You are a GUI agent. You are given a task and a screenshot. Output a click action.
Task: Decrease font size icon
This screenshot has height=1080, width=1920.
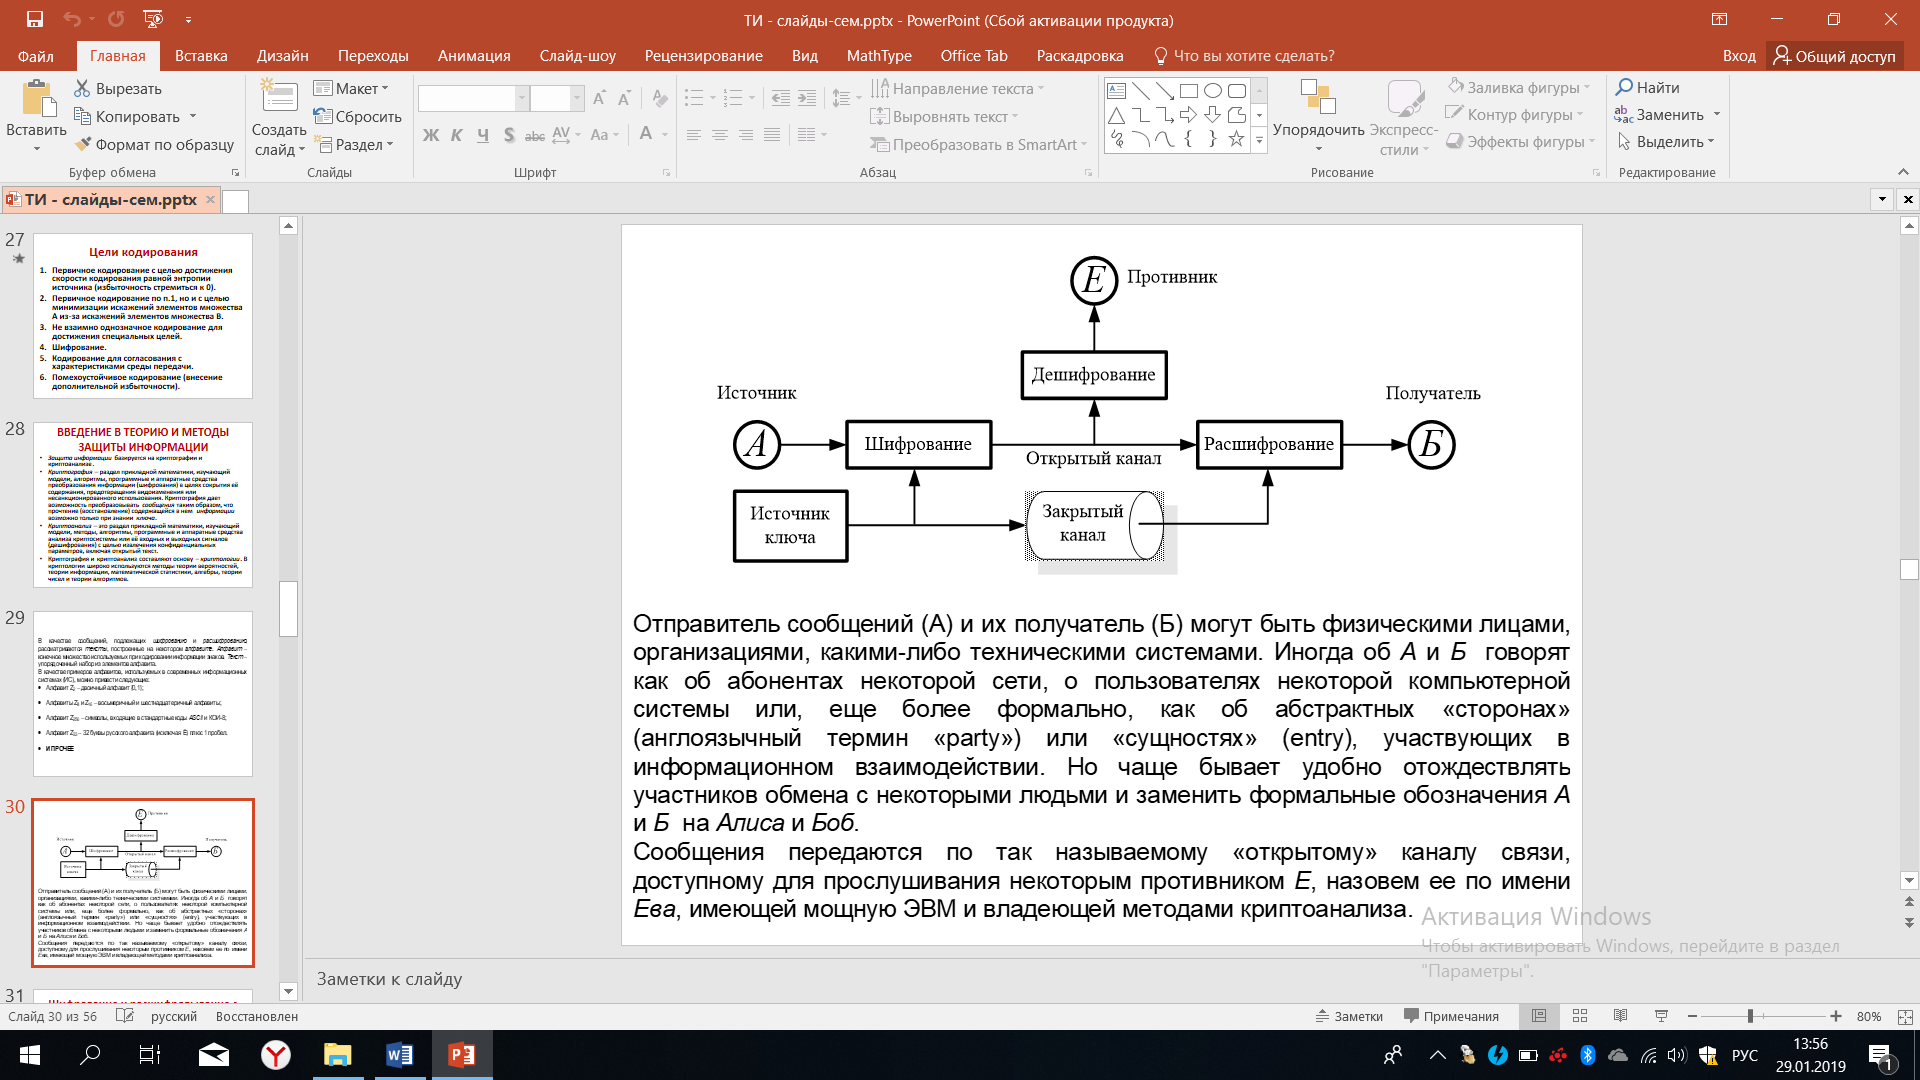624,98
